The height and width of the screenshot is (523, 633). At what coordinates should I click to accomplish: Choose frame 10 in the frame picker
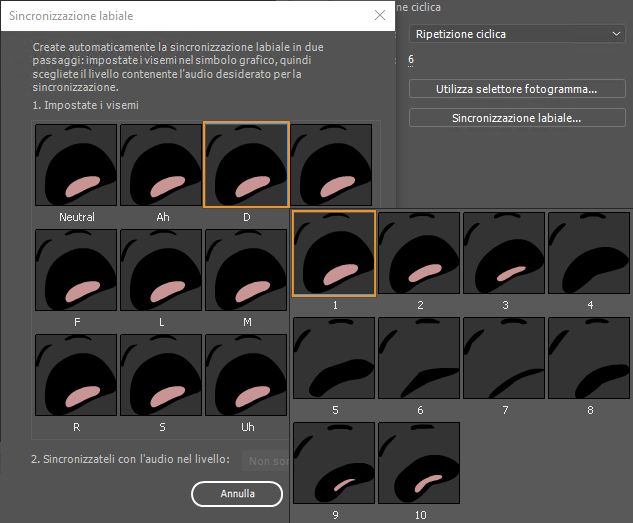[x=419, y=463]
